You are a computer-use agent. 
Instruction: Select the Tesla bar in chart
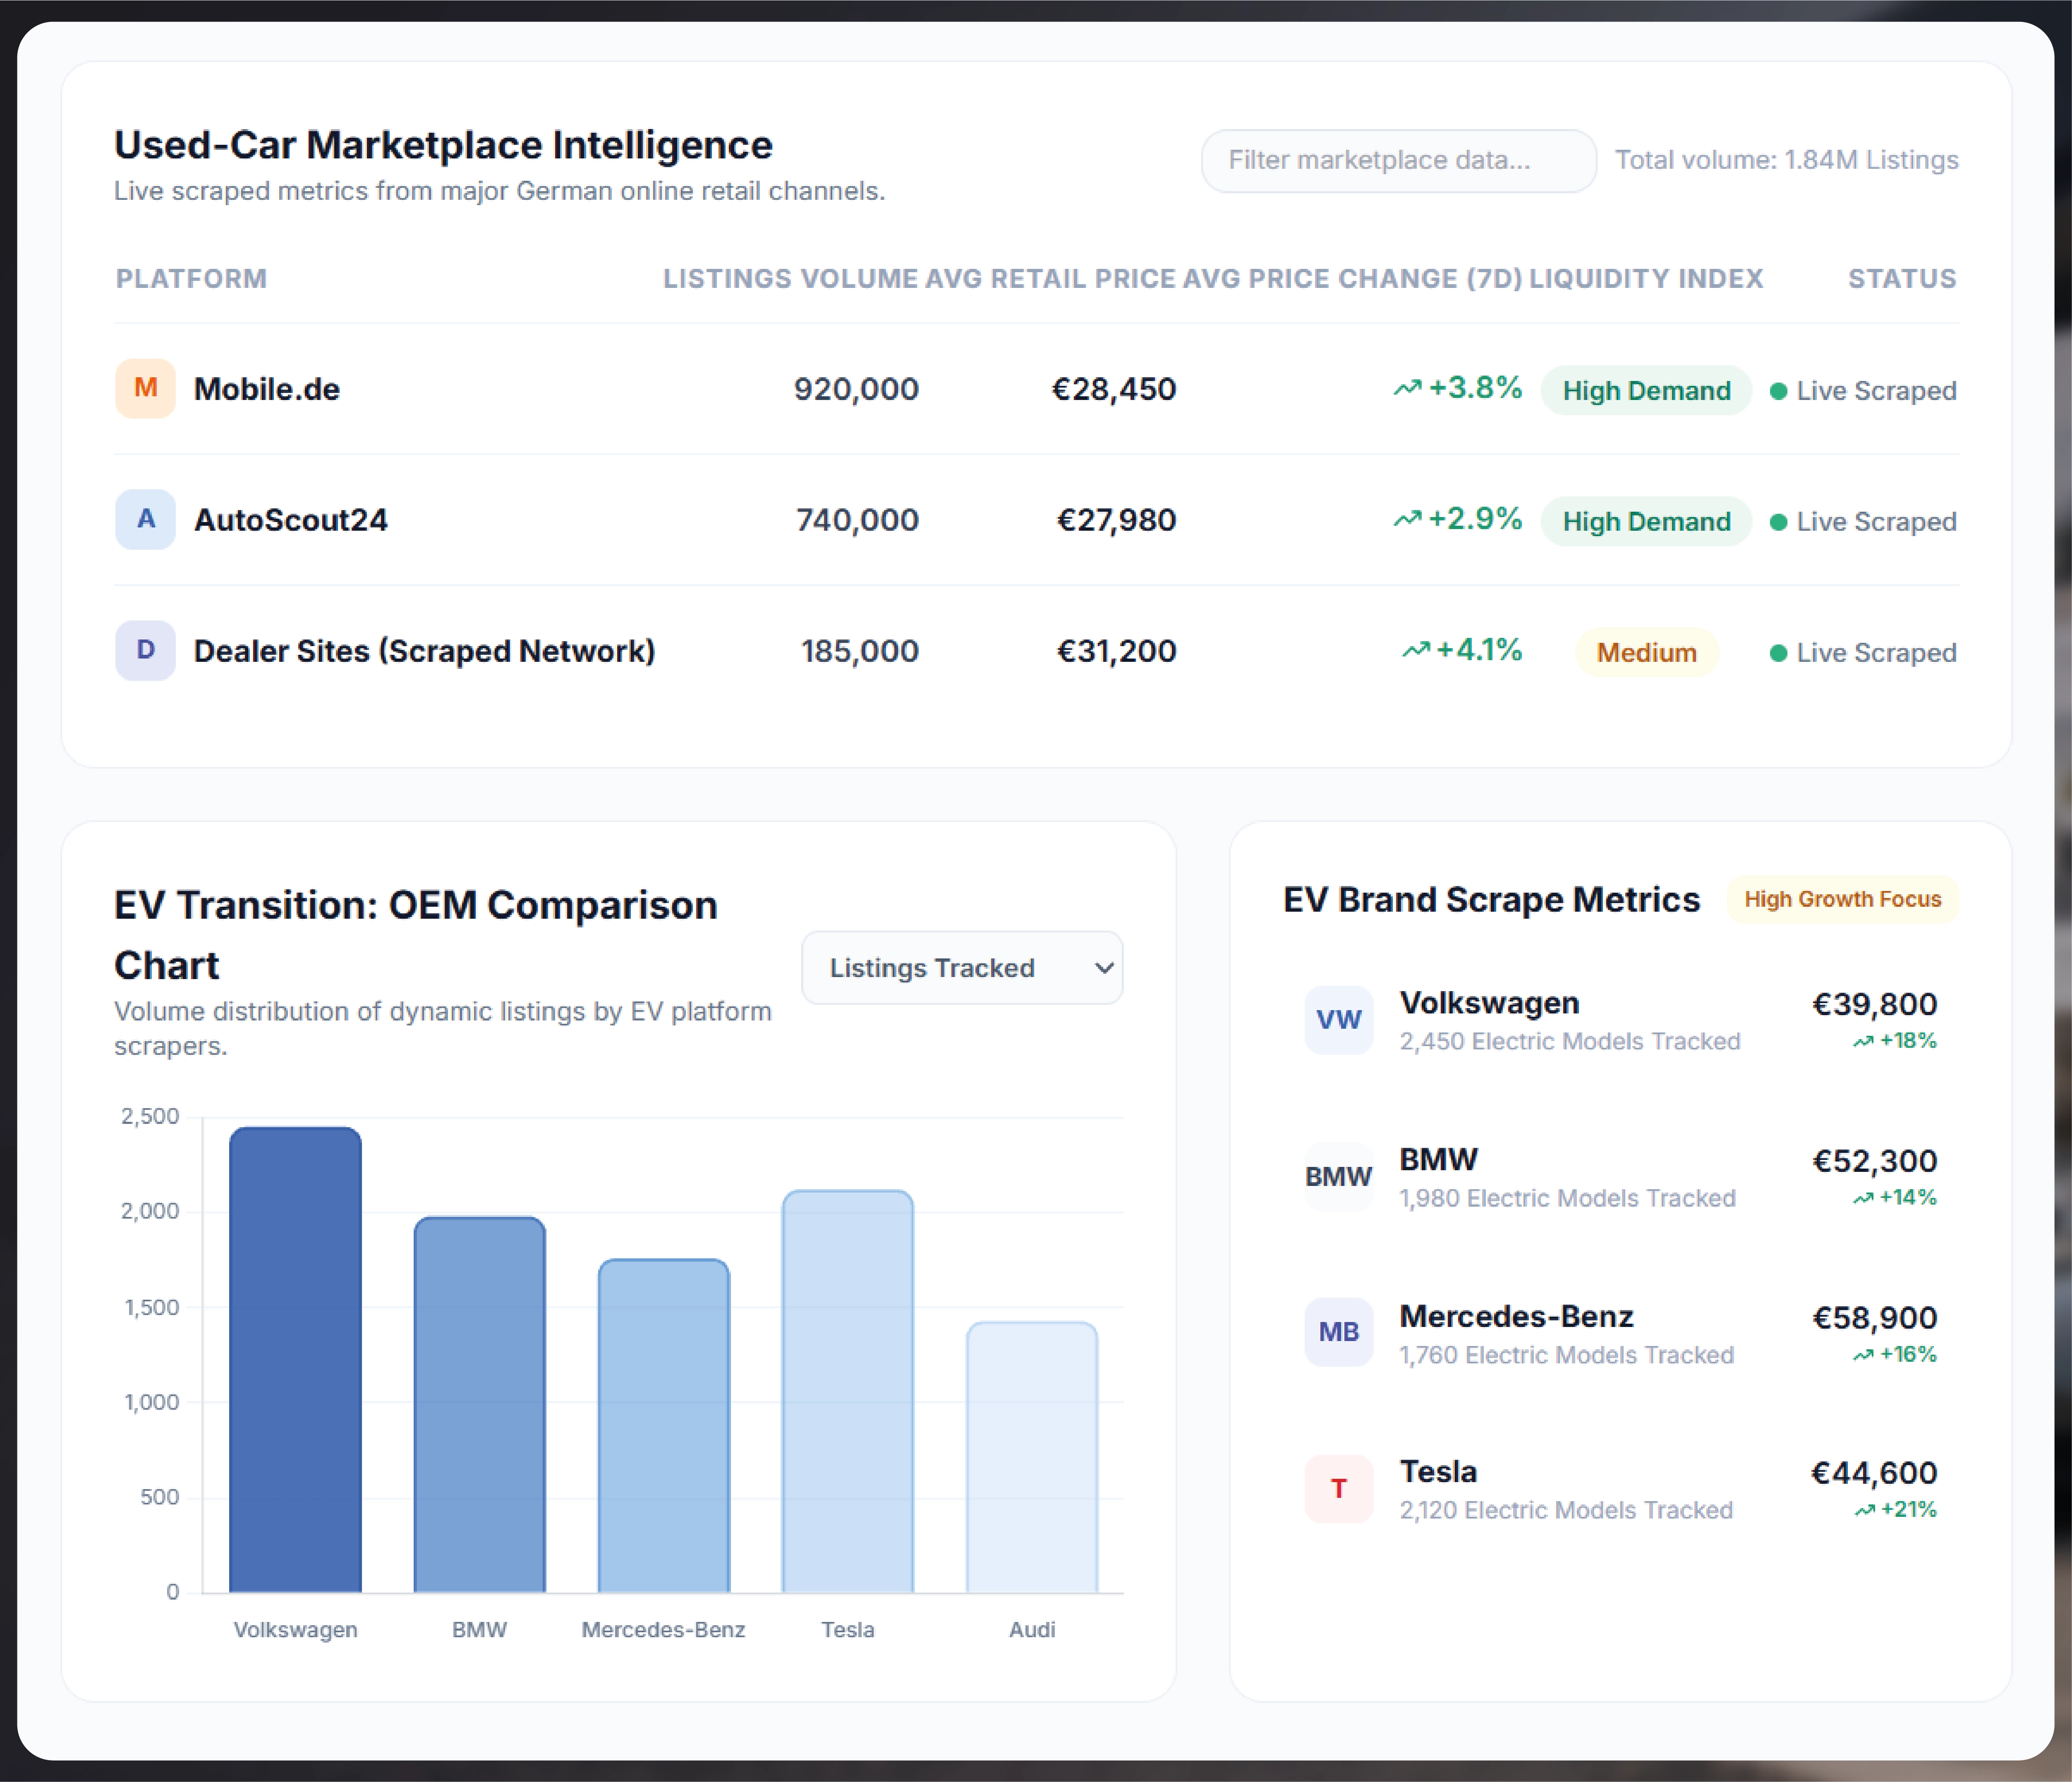click(847, 1391)
